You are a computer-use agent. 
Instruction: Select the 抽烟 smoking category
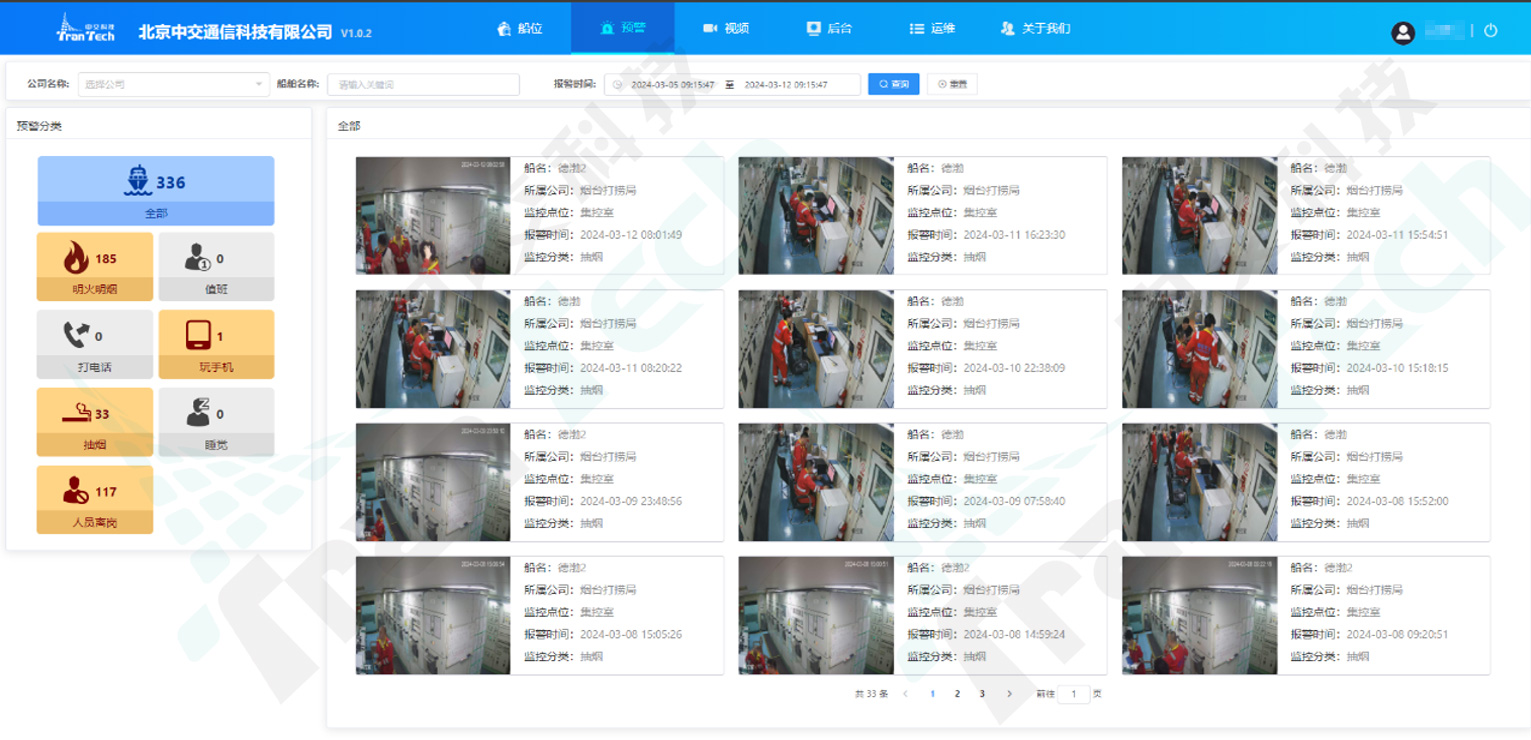point(95,422)
